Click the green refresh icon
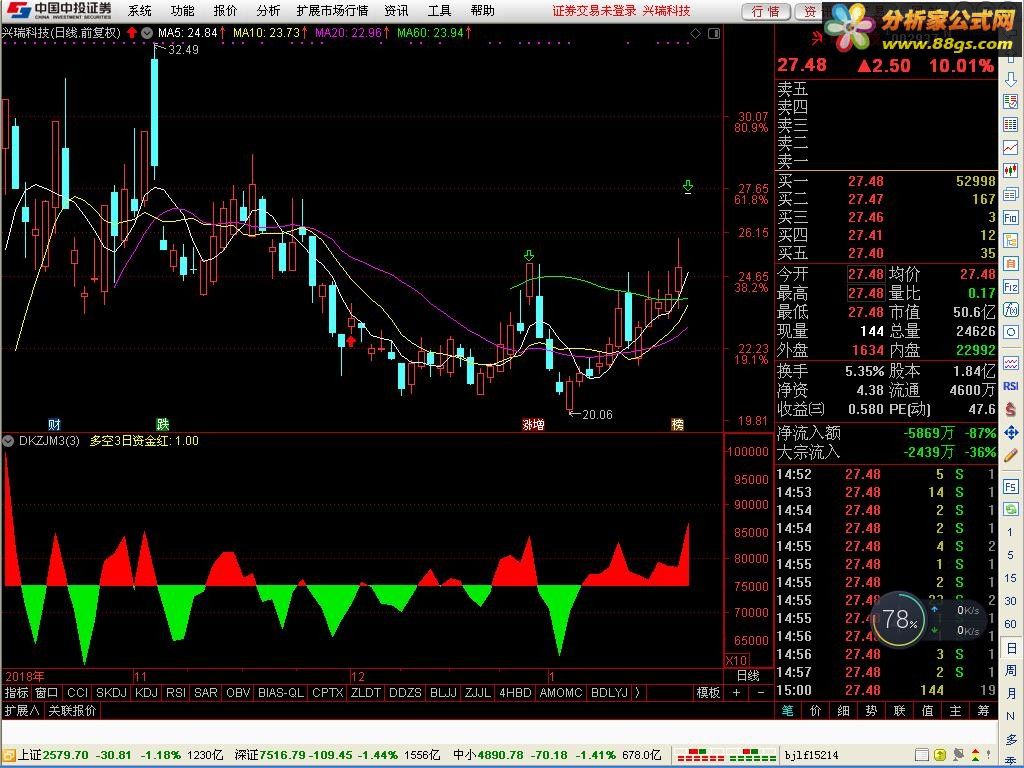Viewport: 1024px width, 768px height. point(1010,509)
